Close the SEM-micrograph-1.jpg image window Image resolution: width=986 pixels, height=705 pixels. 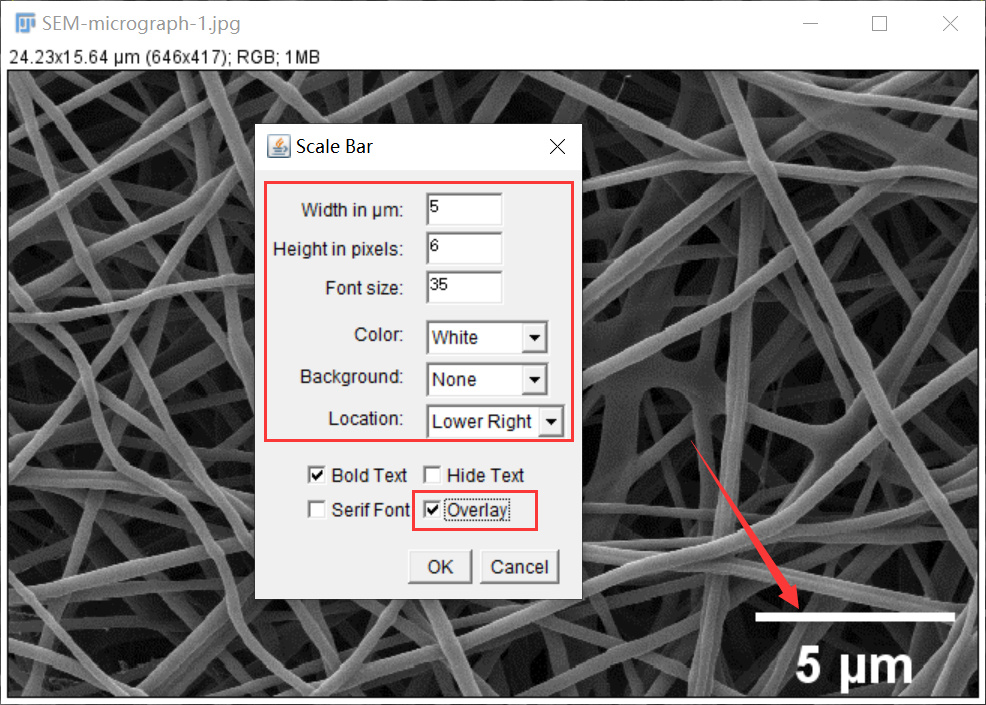(949, 24)
